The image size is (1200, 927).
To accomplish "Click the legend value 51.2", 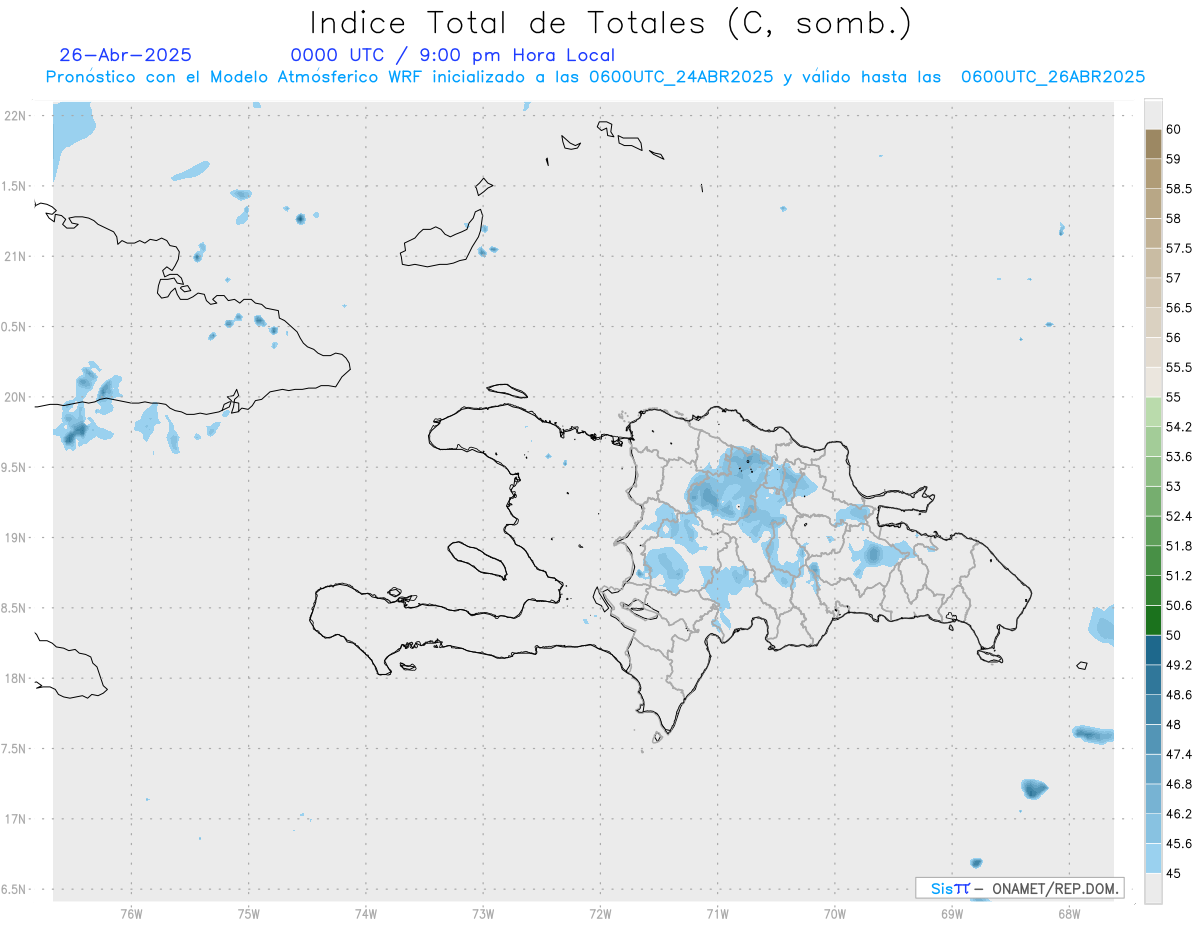I will 1179,576.
